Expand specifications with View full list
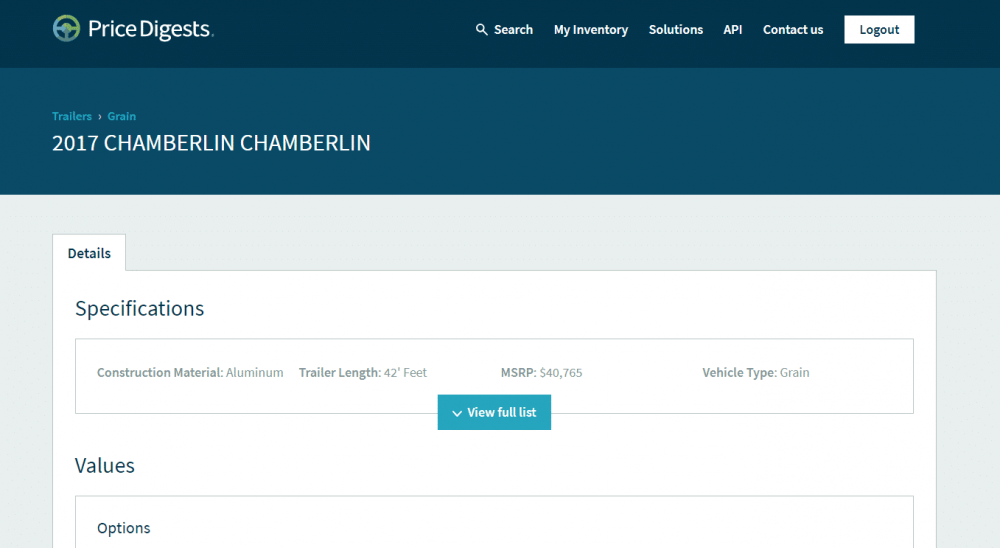 (x=494, y=412)
